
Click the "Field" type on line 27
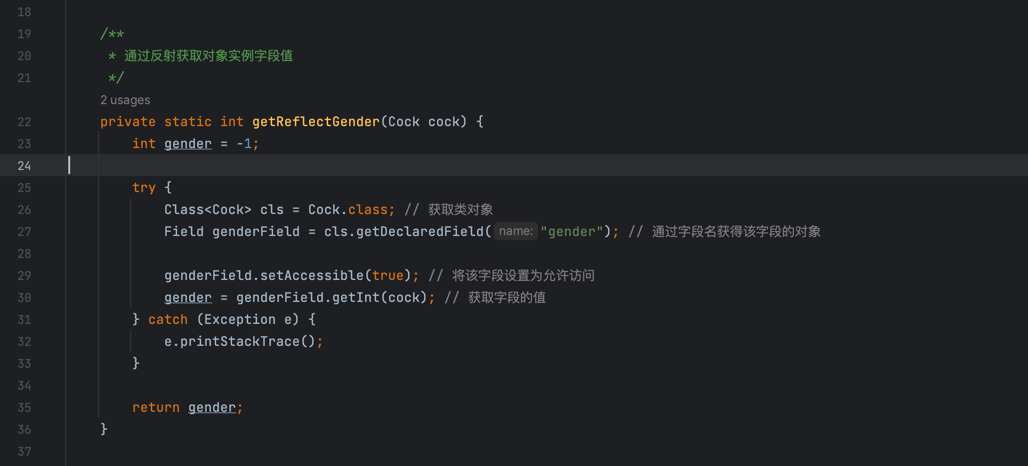[184, 232]
